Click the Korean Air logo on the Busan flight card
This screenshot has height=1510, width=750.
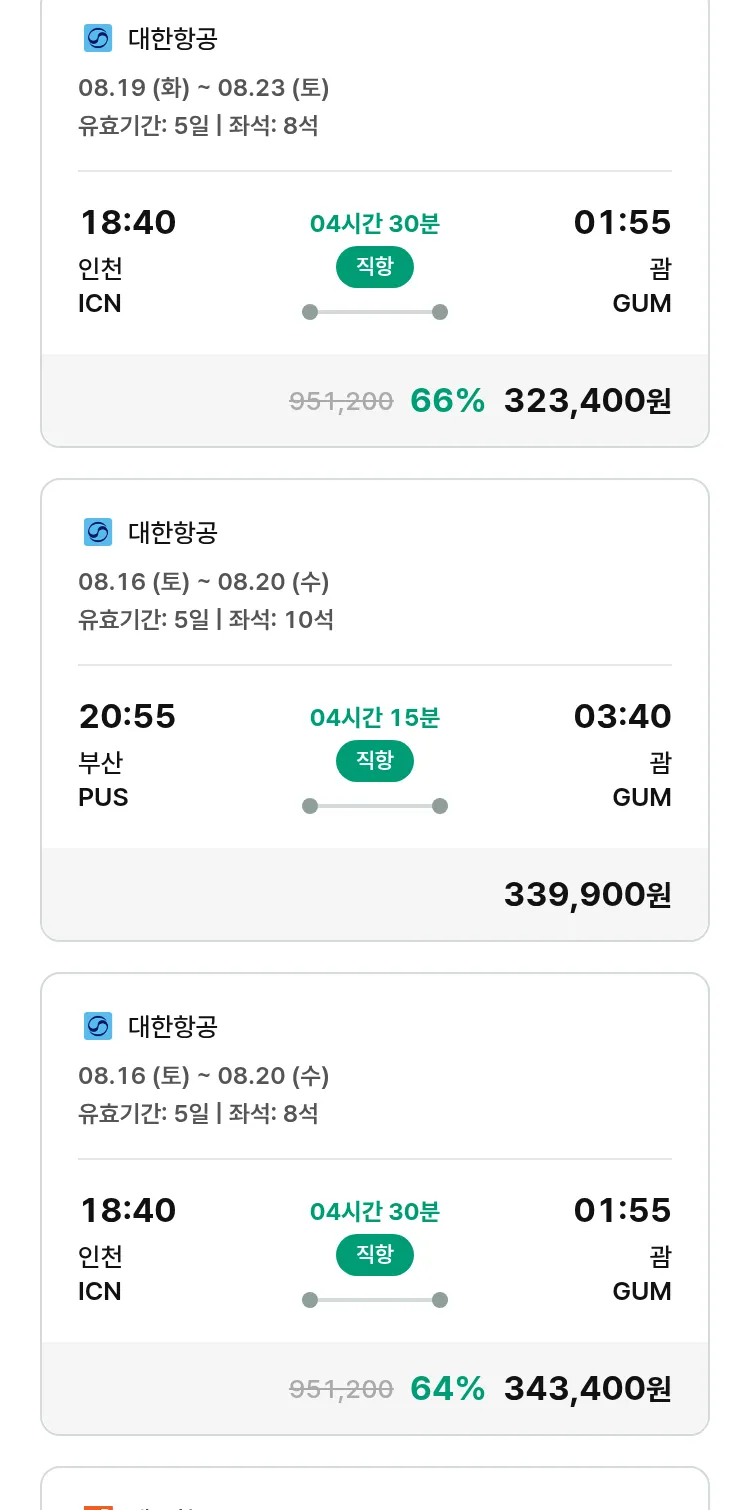98,533
